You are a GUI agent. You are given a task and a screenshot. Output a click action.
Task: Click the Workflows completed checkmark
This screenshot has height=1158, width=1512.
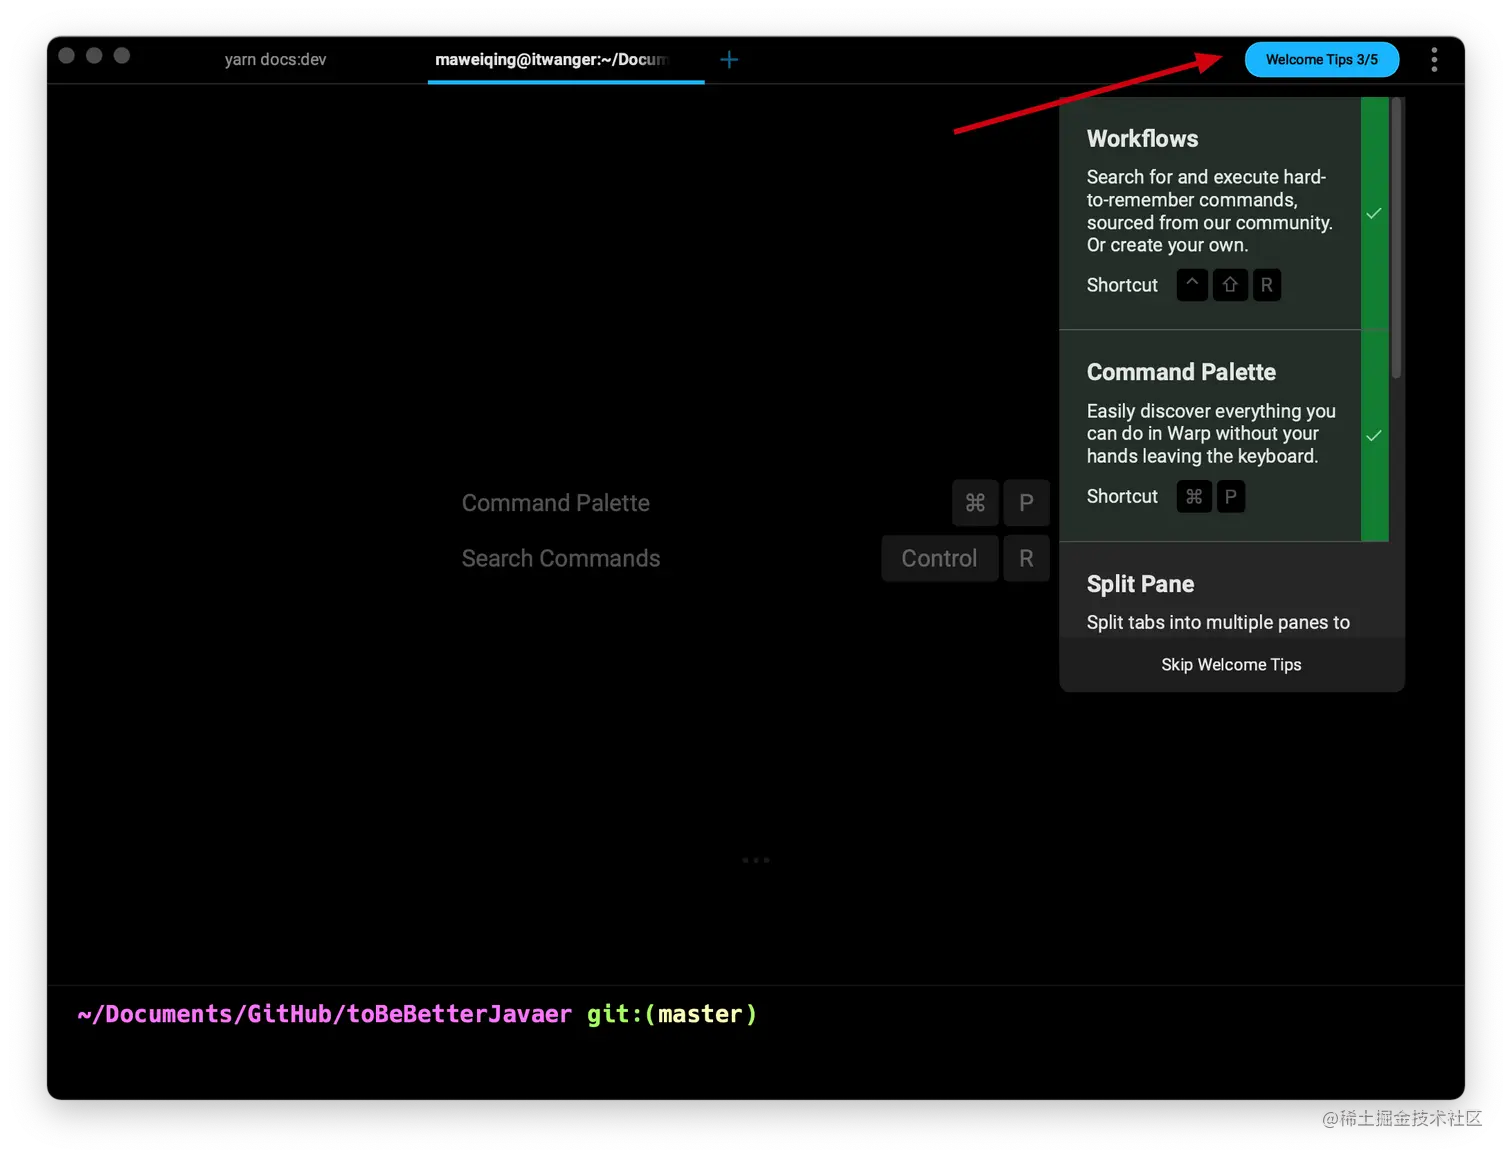[1374, 213]
